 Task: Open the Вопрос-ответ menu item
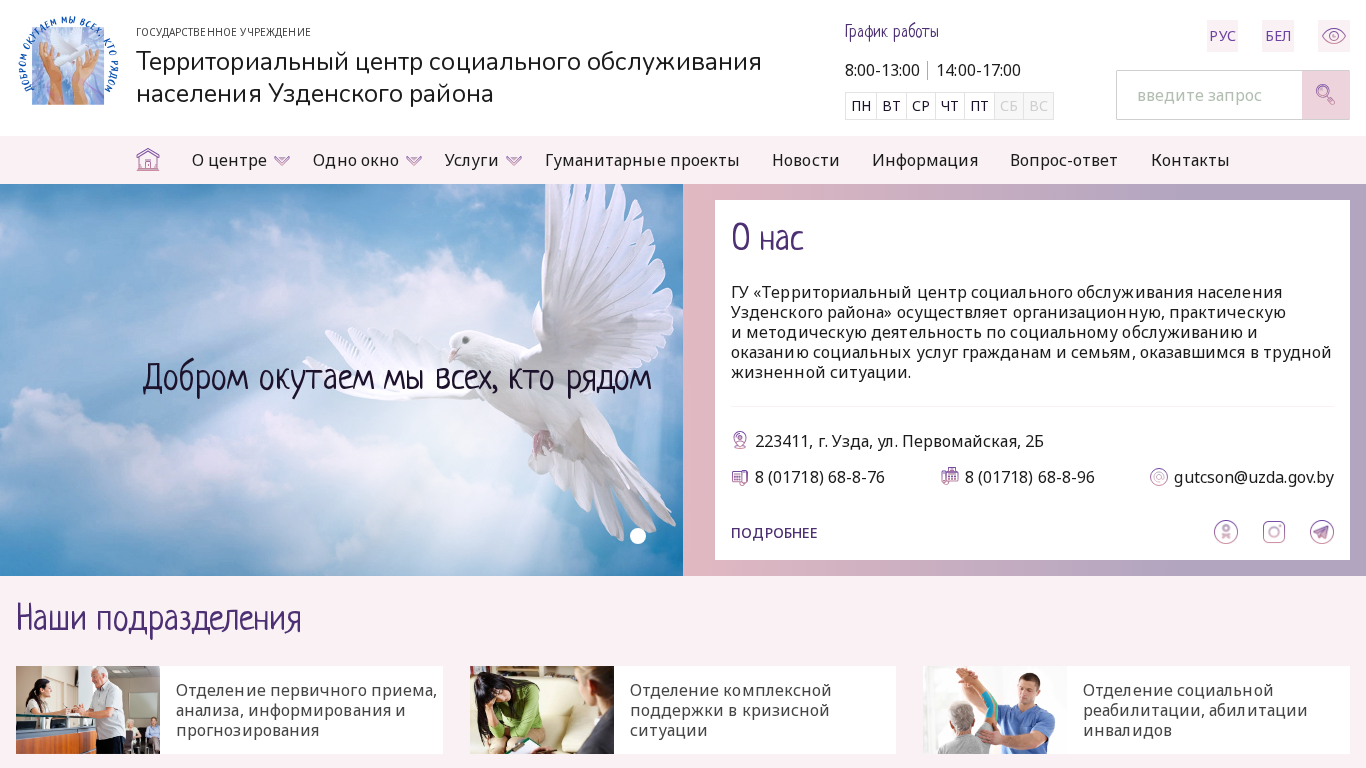[1064, 160]
